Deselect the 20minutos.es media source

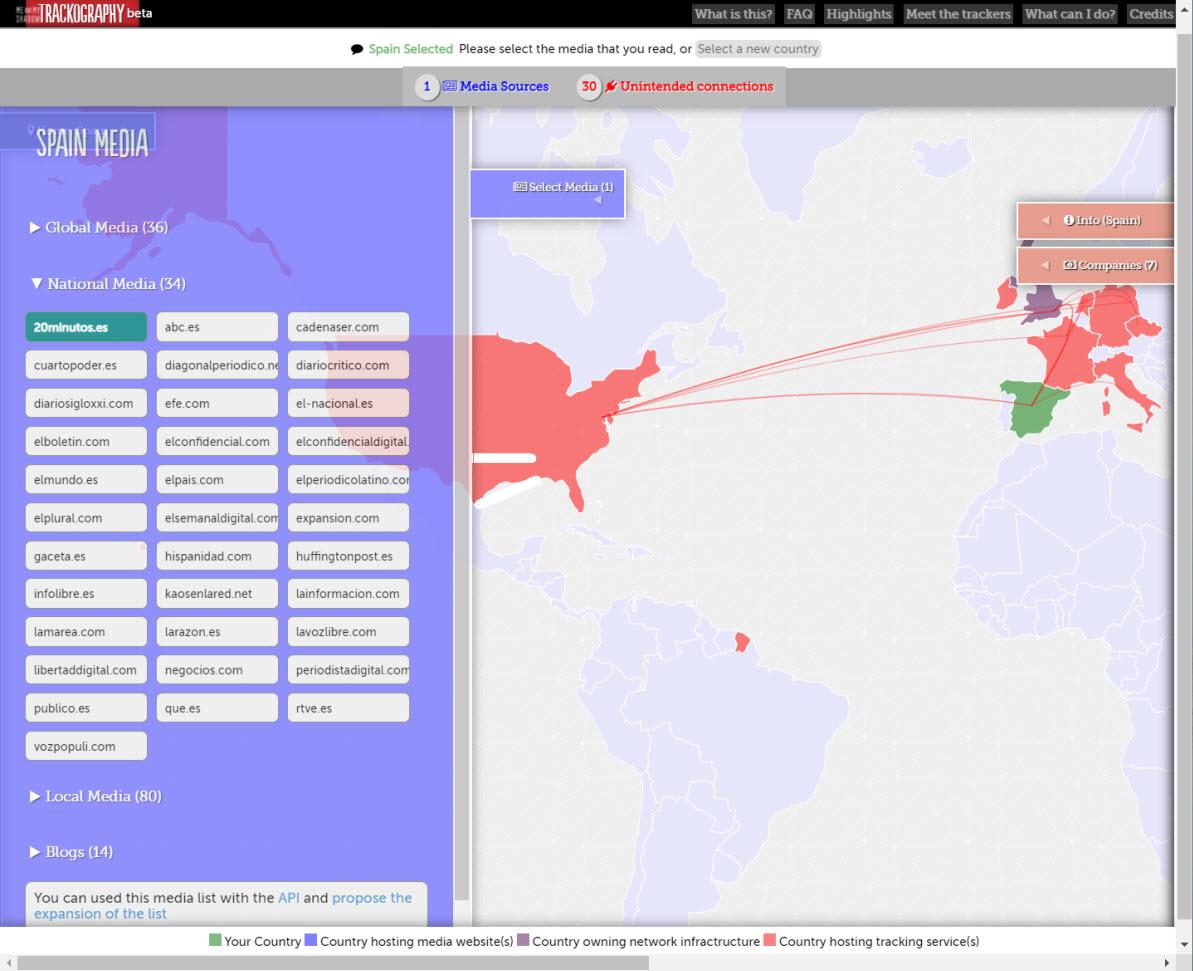pos(86,327)
